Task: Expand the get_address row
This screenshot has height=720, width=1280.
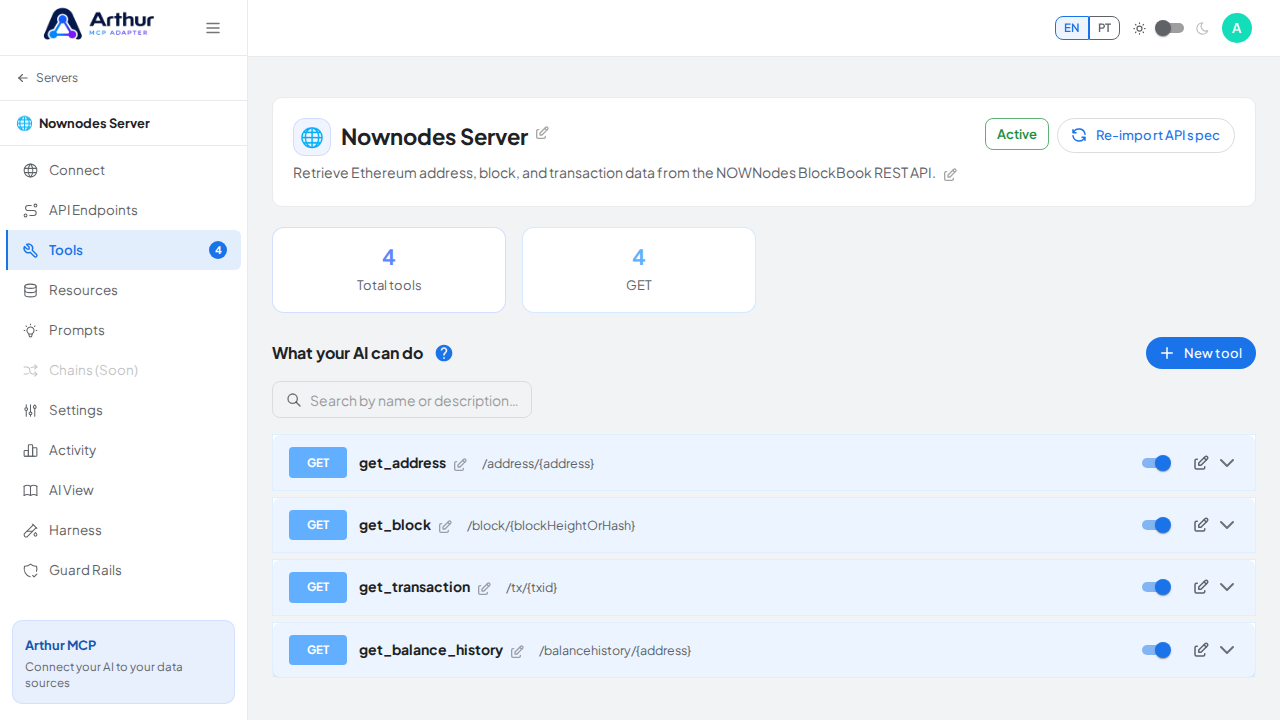Action: [x=1227, y=463]
